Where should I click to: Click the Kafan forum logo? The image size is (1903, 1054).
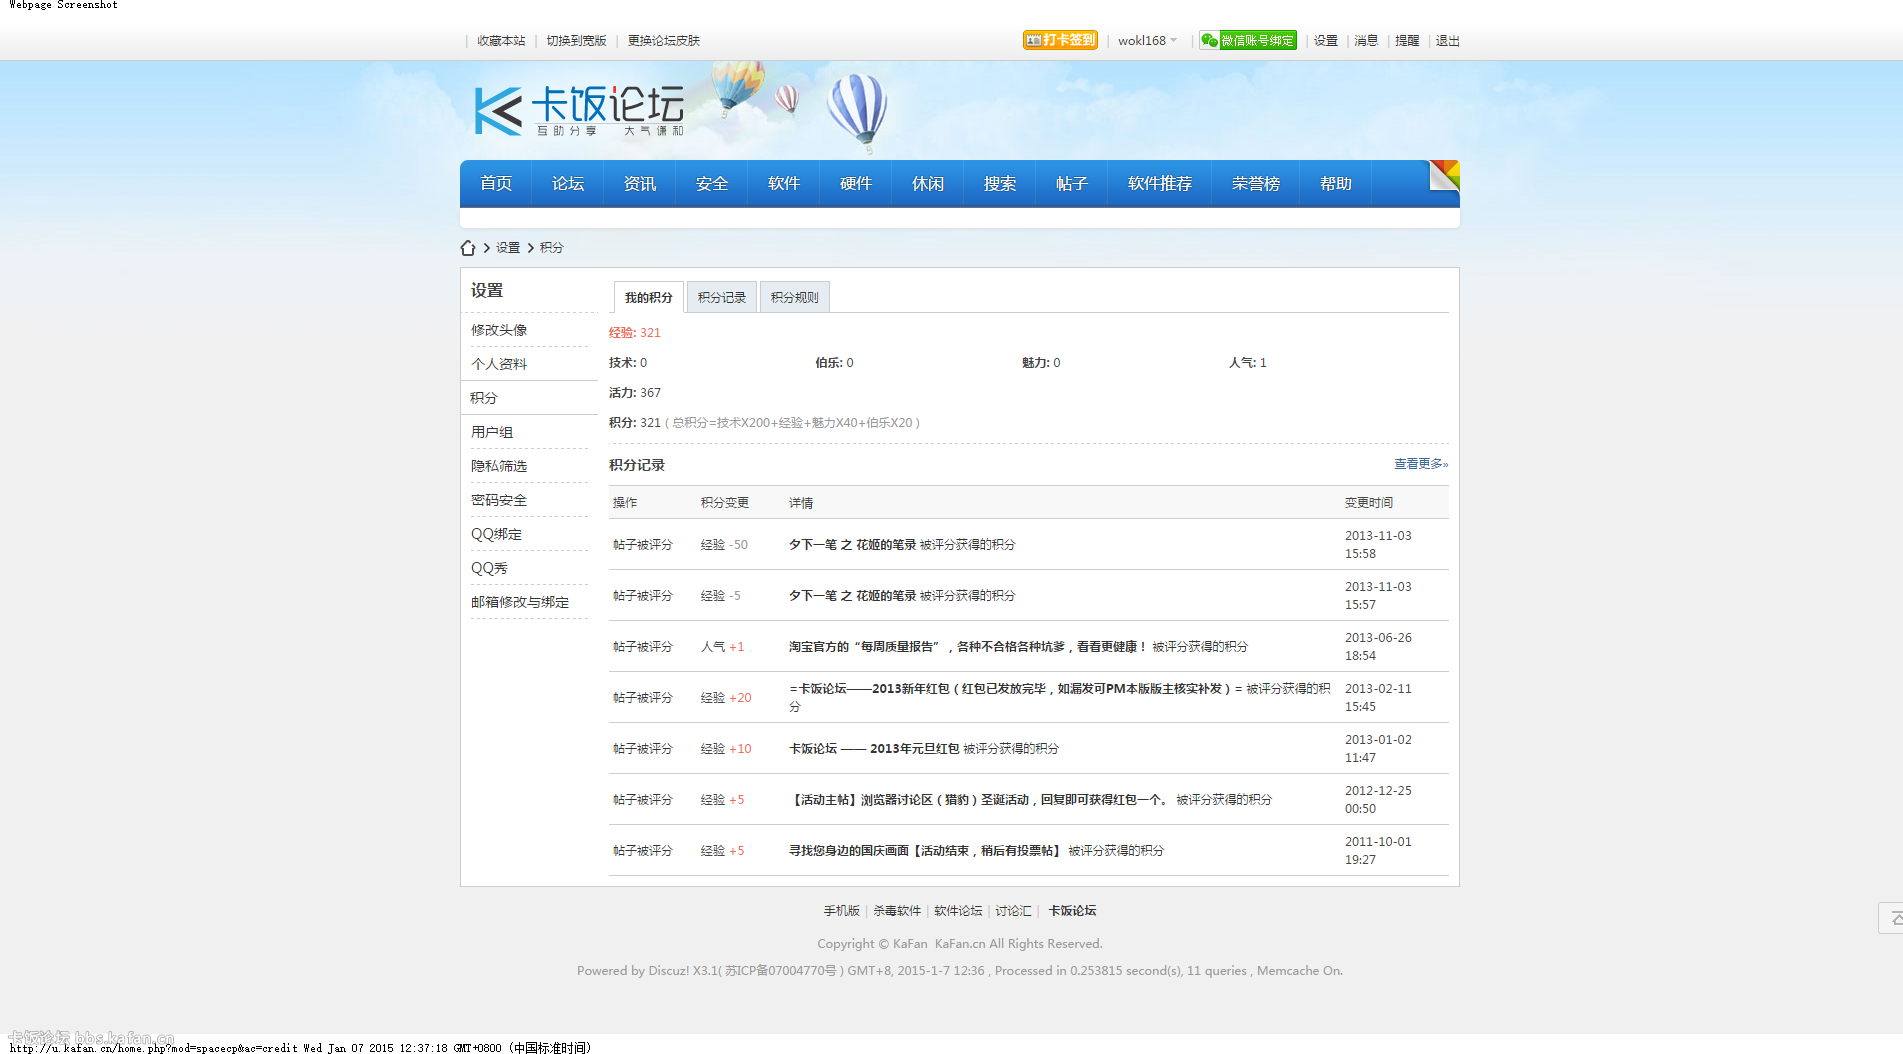[579, 110]
